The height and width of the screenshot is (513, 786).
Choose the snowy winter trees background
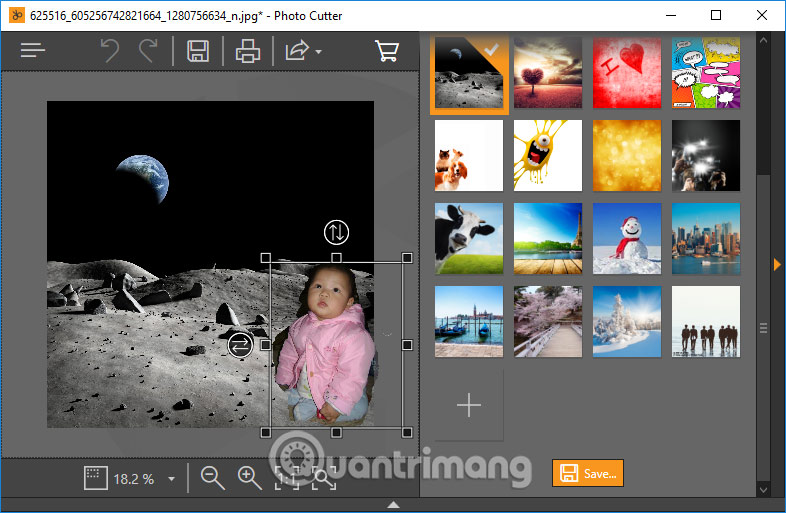tap(627, 321)
